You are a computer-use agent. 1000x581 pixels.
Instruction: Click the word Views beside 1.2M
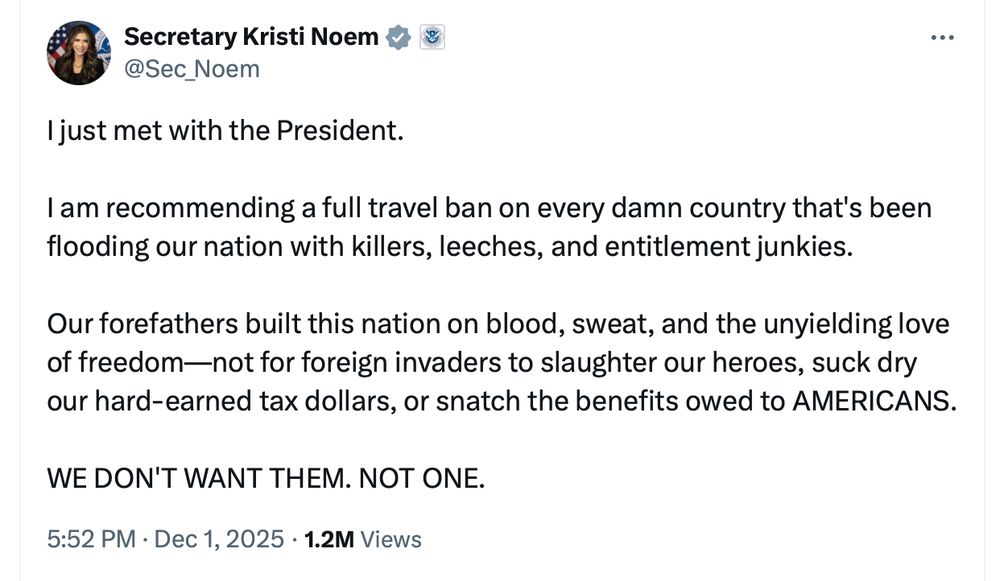(x=391, y=539)
